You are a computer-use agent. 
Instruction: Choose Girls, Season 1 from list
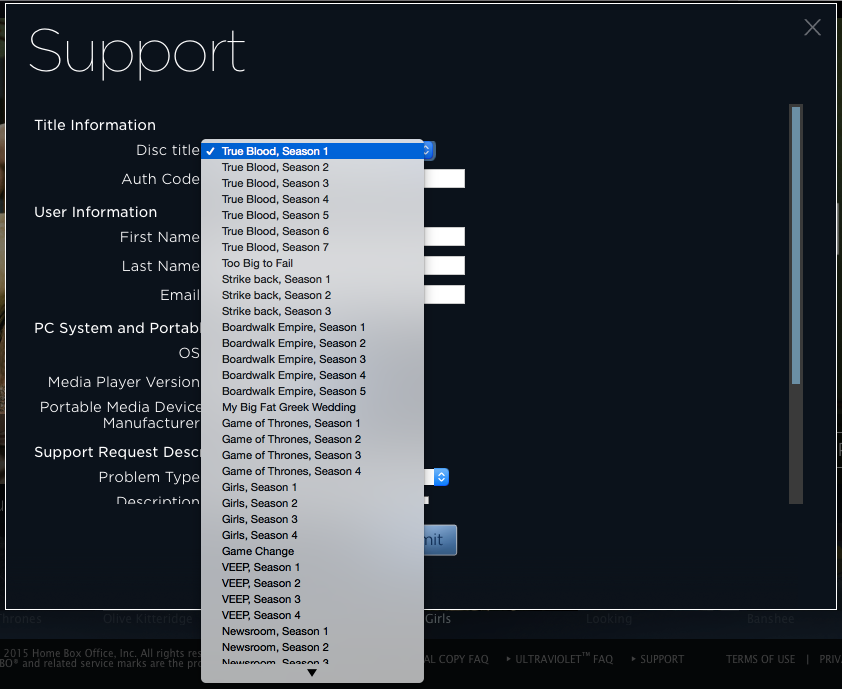(x=313, y=487)
